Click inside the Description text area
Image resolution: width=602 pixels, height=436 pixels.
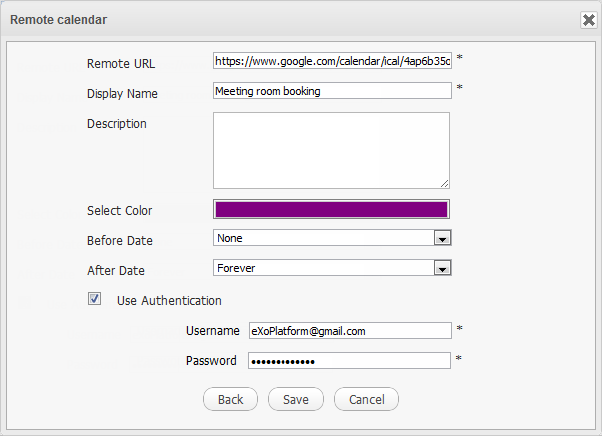pos(331,149)
